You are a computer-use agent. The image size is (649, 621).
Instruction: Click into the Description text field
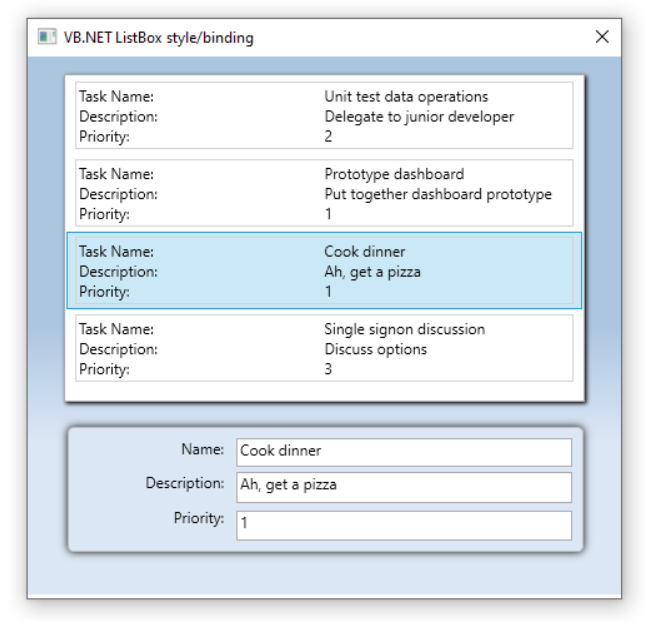pos(404,487)
